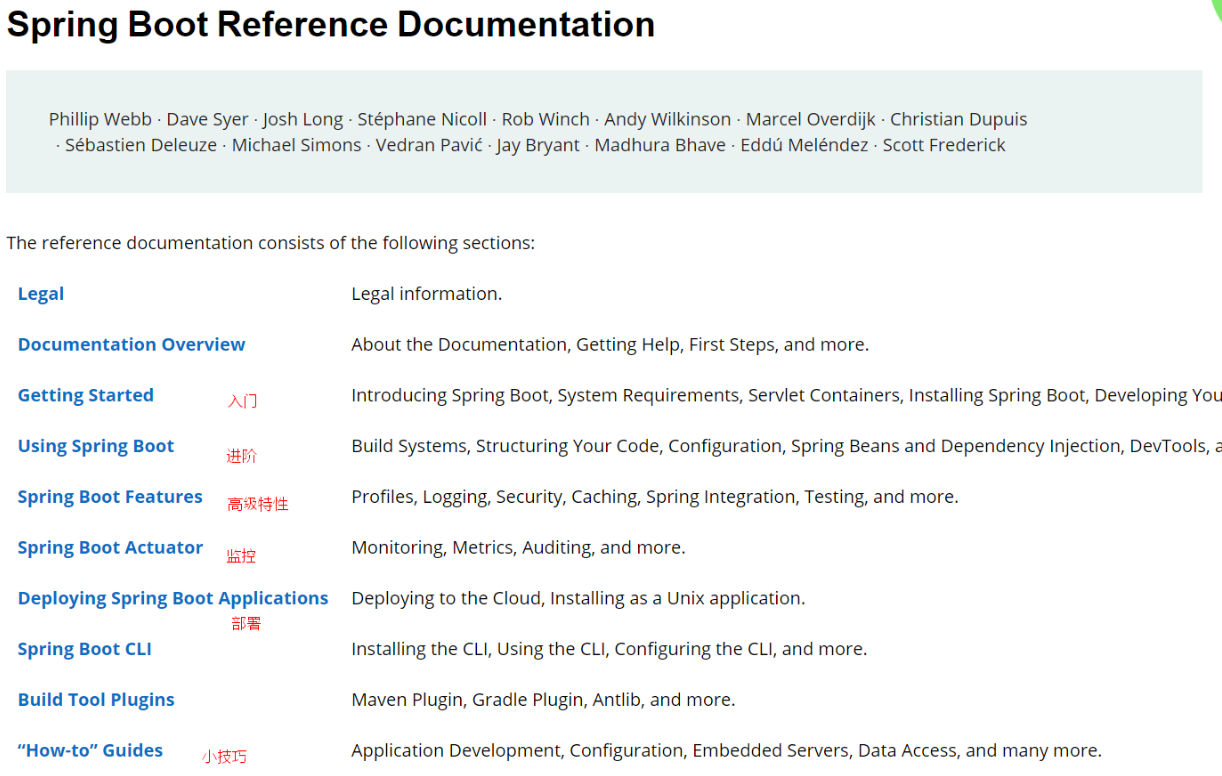Click the description "Monitoring, Metrics, Auditing, and more."

(518, 548)
